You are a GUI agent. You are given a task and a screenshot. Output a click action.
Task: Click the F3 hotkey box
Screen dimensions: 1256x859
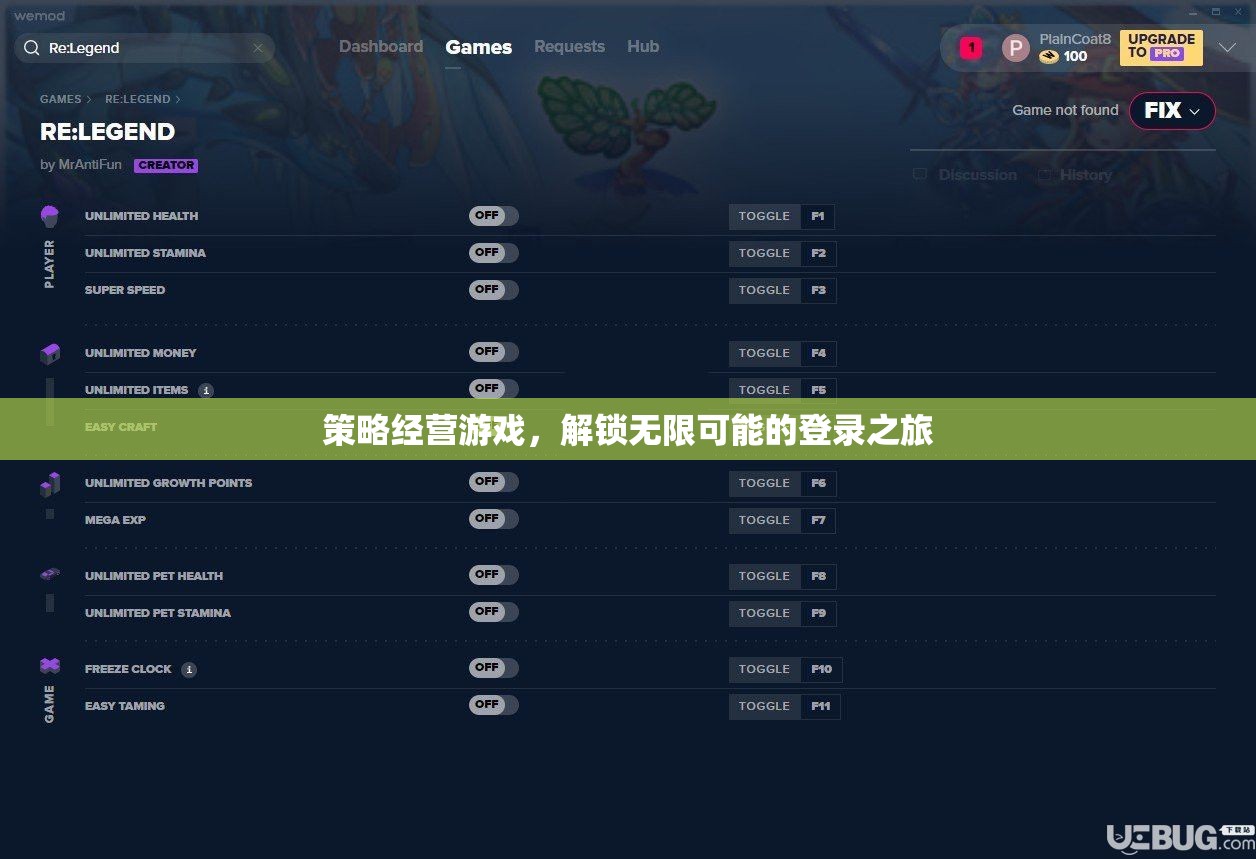(x=818, y=290)
